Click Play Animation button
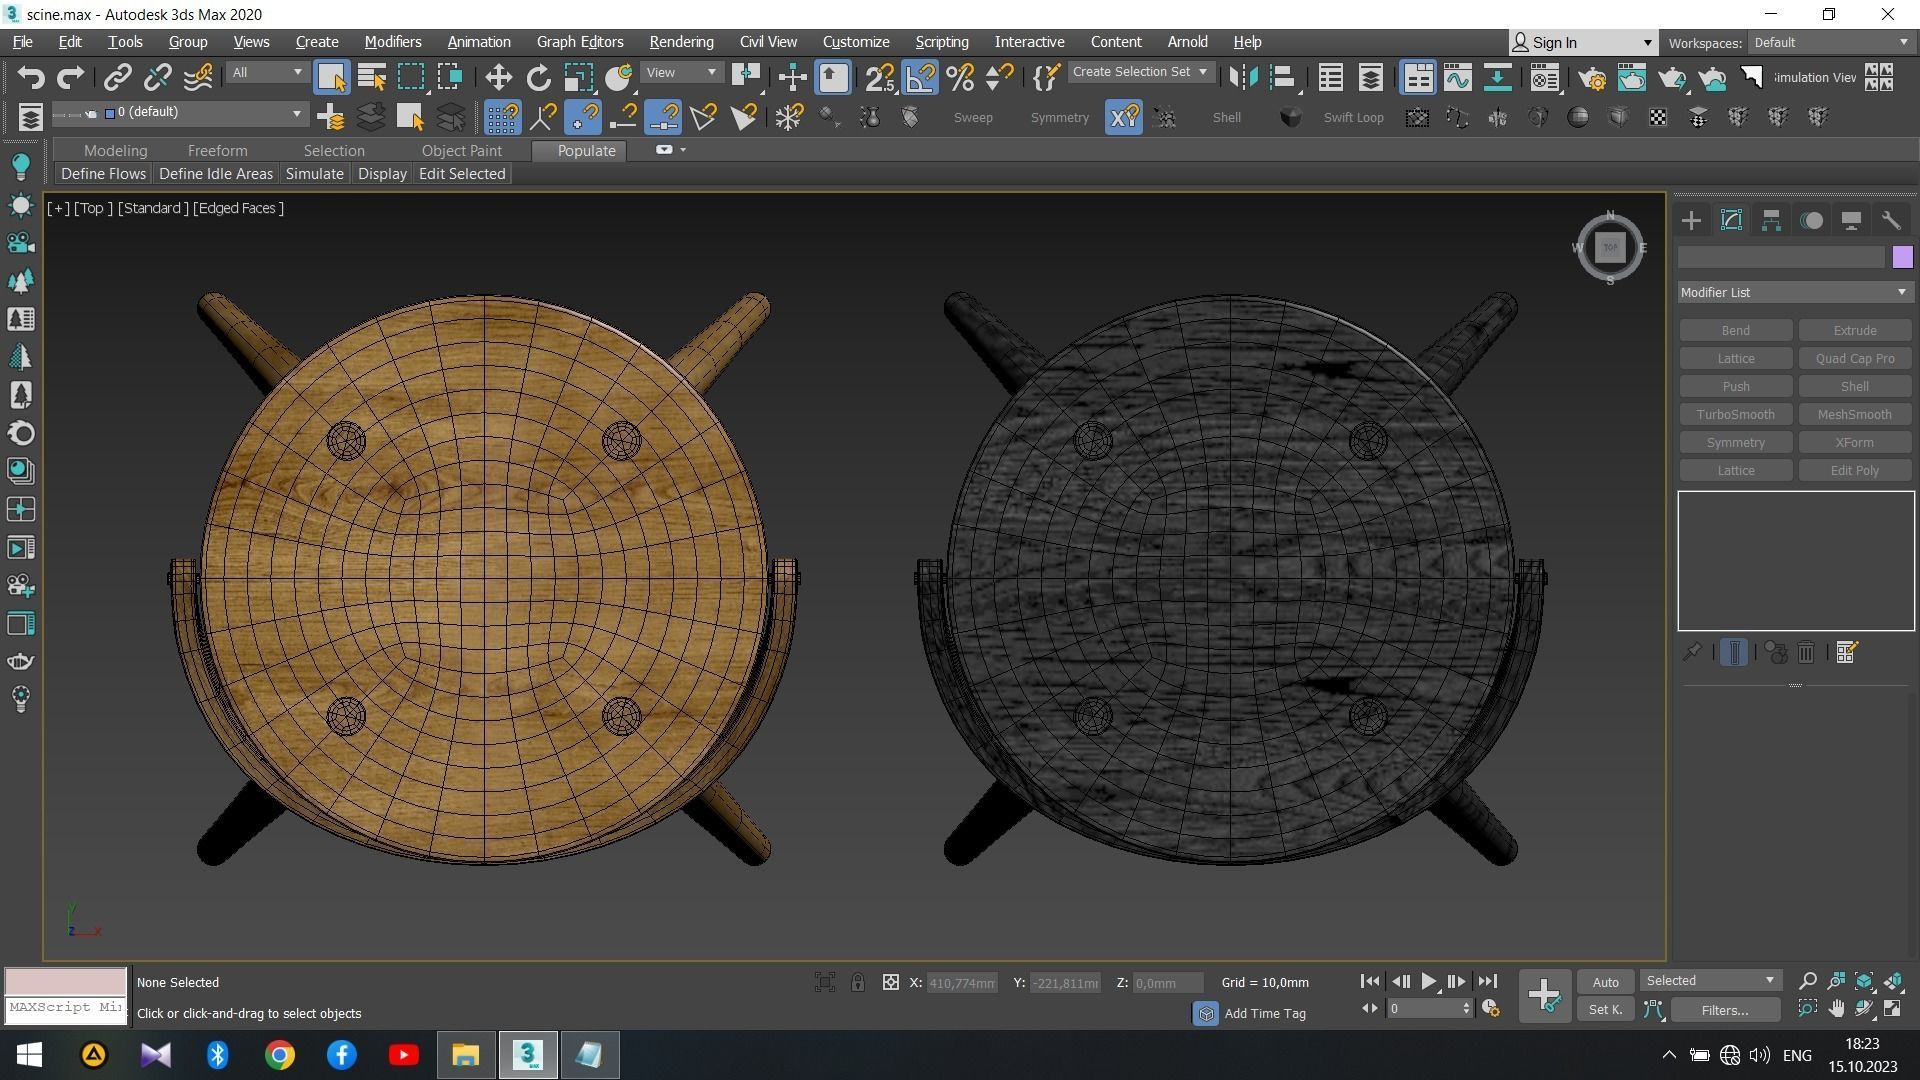The width and height of the screenshot is (1920, 1080). (1428, 982)
